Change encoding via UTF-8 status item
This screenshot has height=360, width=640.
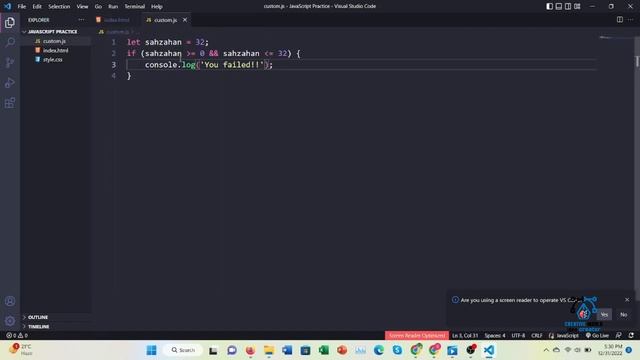[518, 335]
